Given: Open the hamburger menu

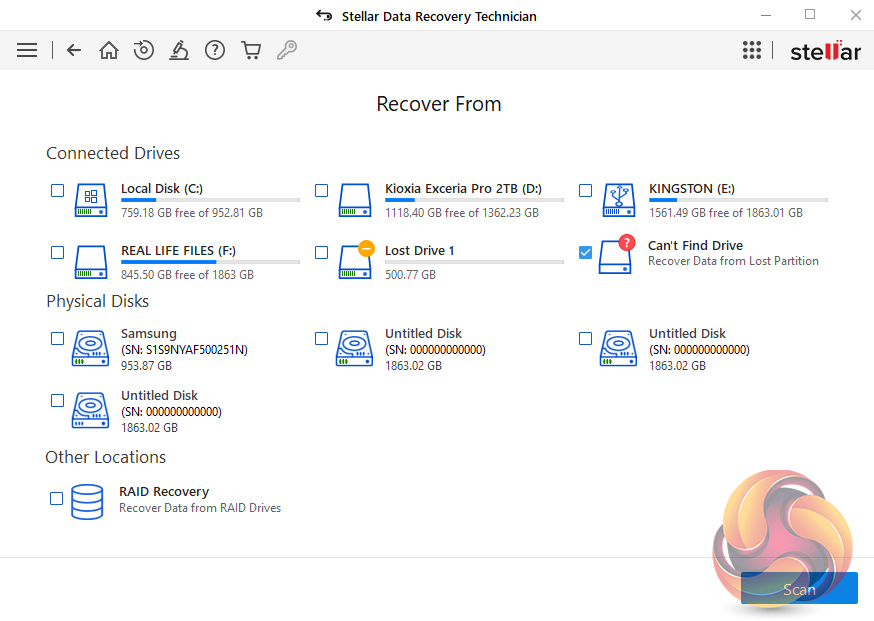Looking at the screenshot, I should click(x=27, y=50).
